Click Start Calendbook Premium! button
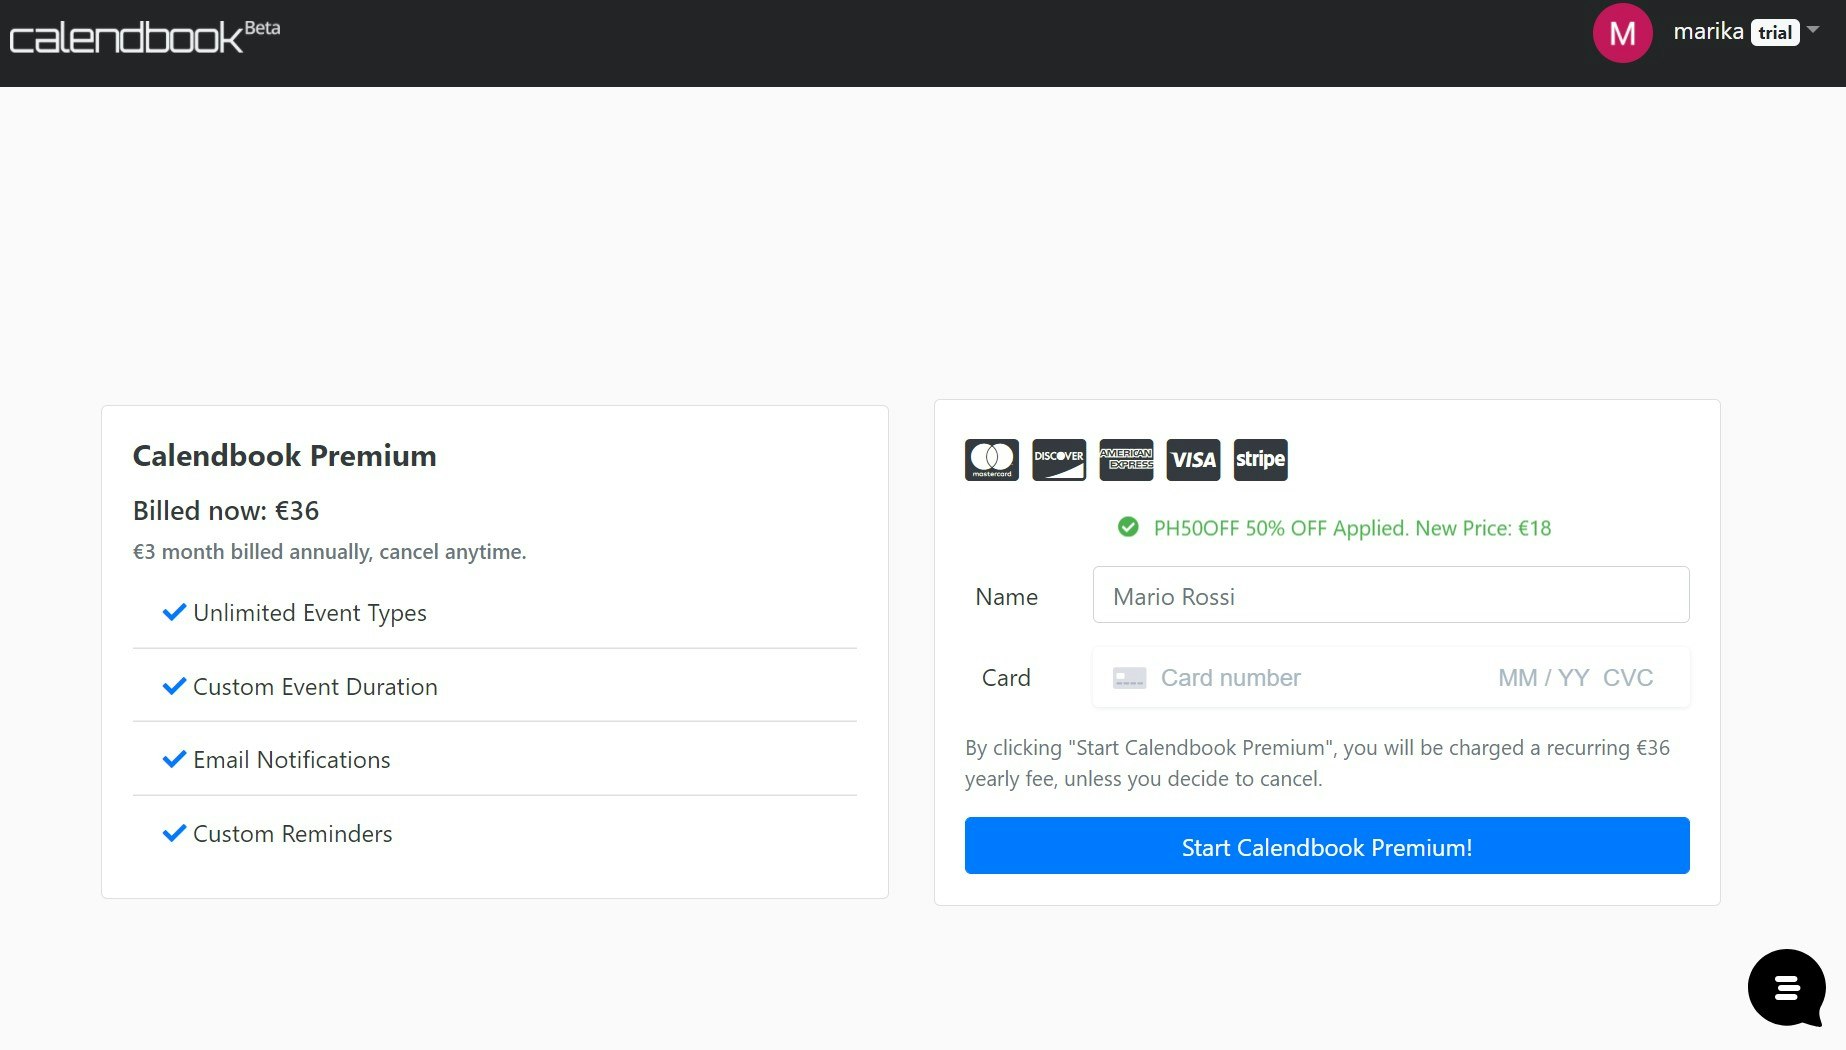Screen dimensions: 1846x1050 (x=1327, y=846)
